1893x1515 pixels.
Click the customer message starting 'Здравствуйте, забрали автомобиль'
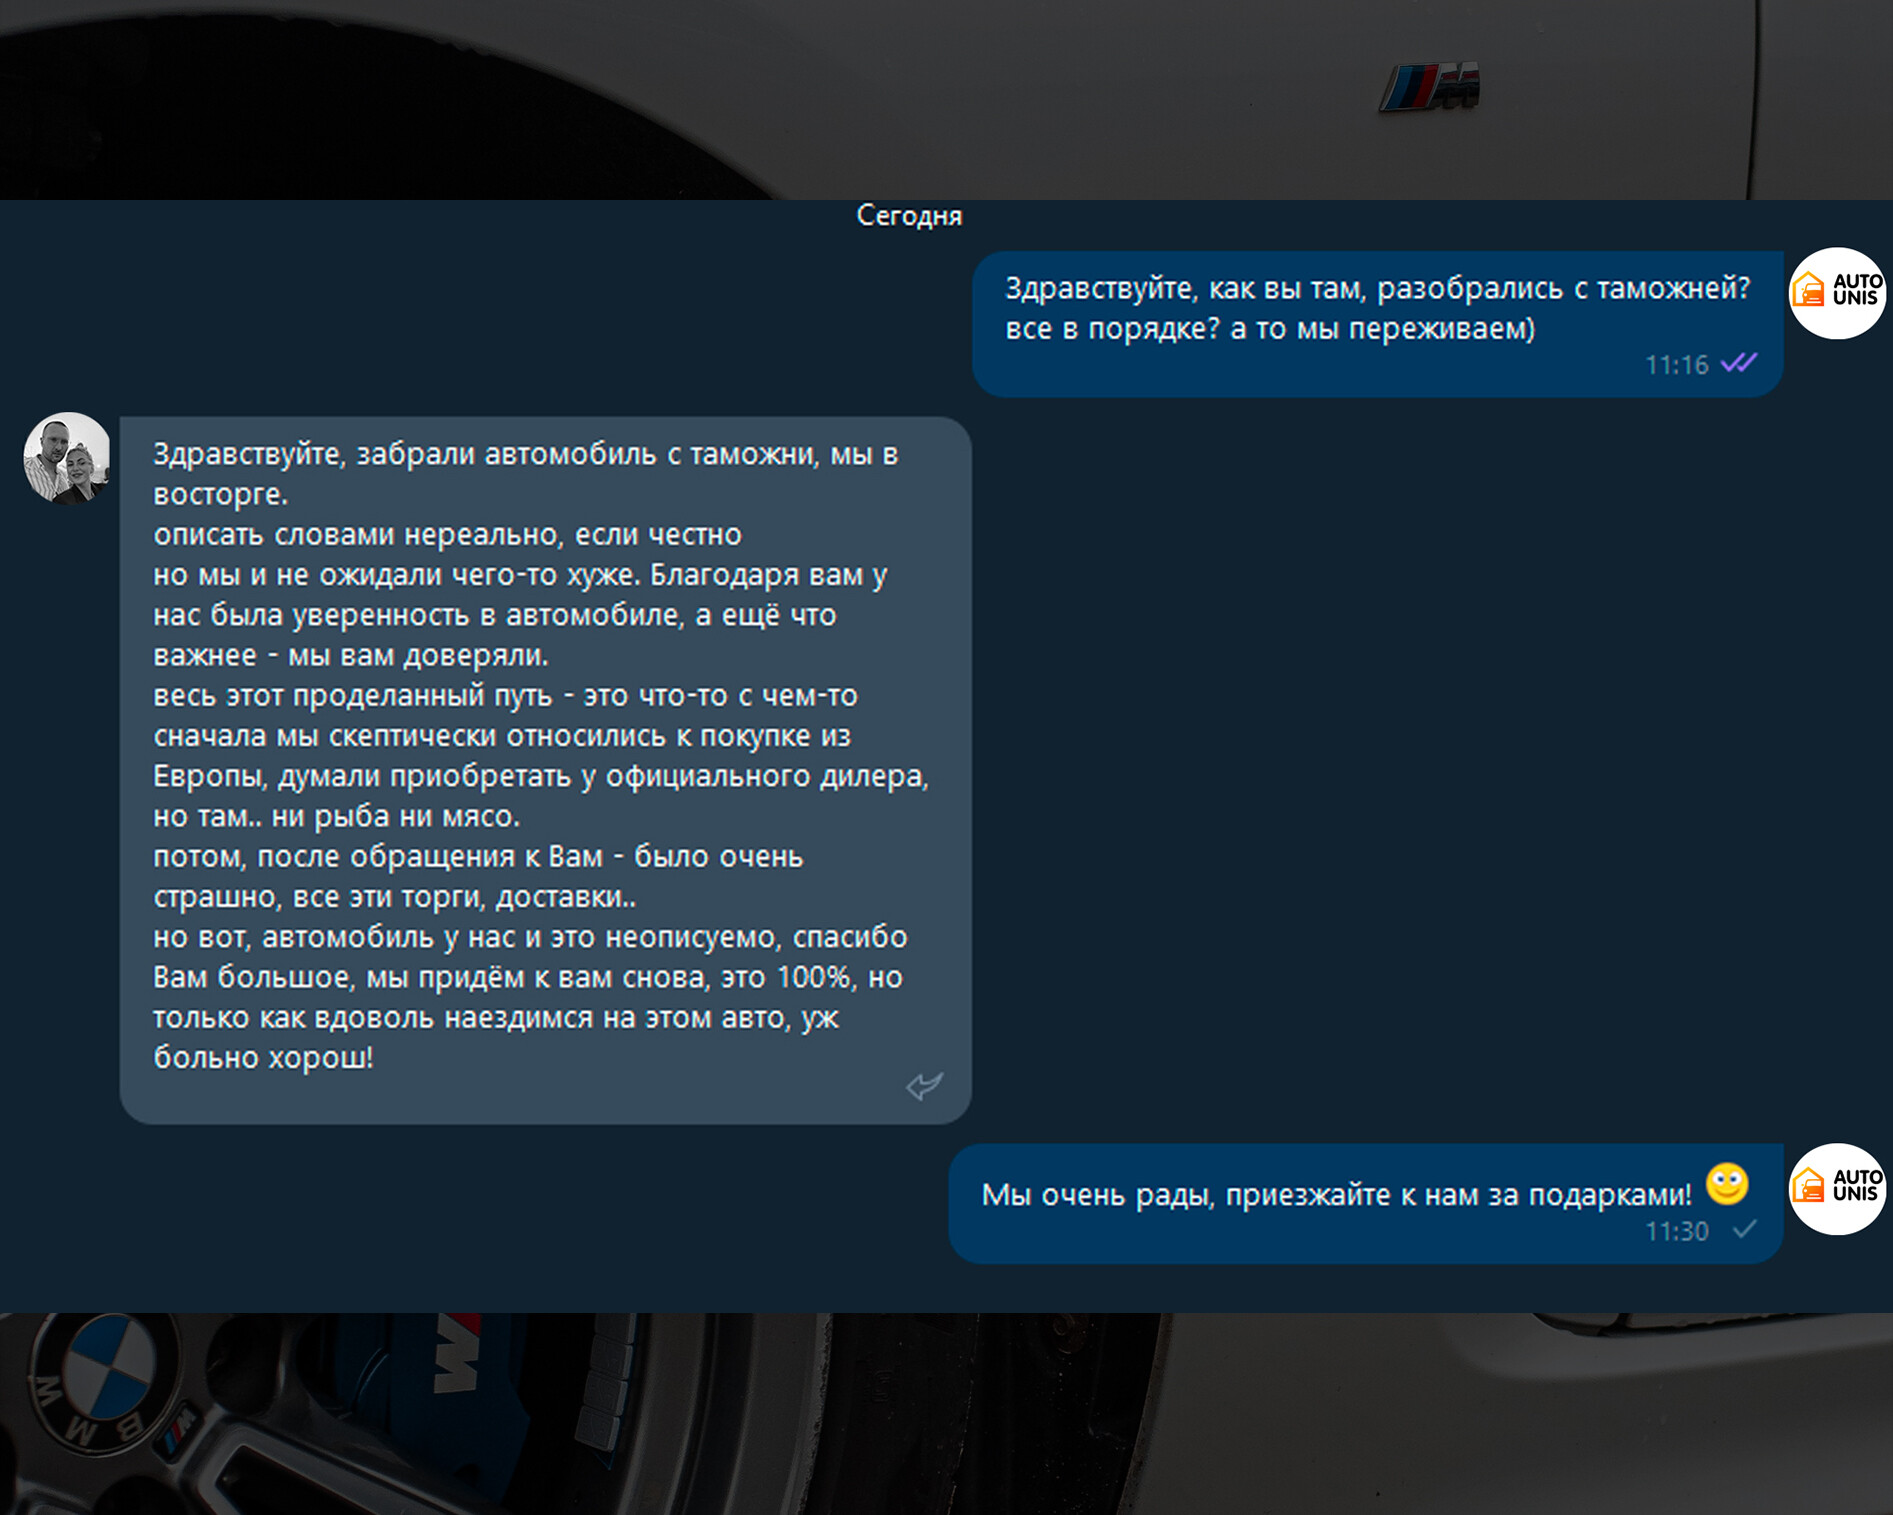tap(545, 770)
